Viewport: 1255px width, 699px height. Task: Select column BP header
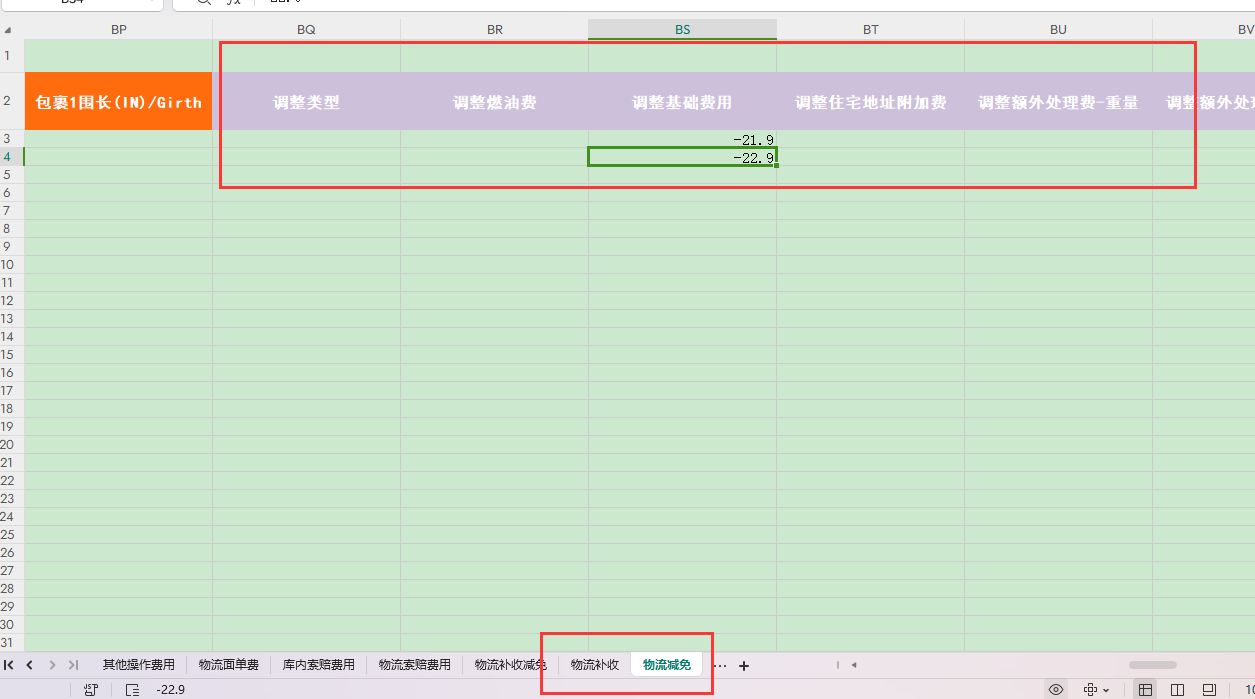(x=119, y=30)
